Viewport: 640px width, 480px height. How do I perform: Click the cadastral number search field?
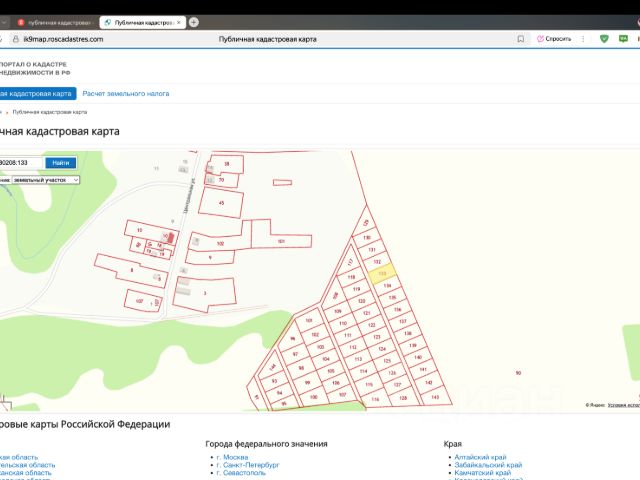coord(20,163)
